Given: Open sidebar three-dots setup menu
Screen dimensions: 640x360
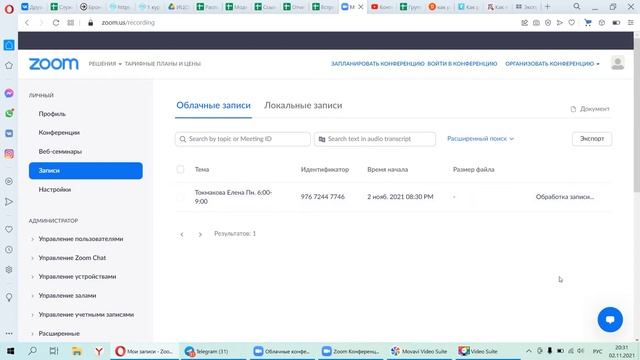Looking at the screenshot, I should pos(9,333).
